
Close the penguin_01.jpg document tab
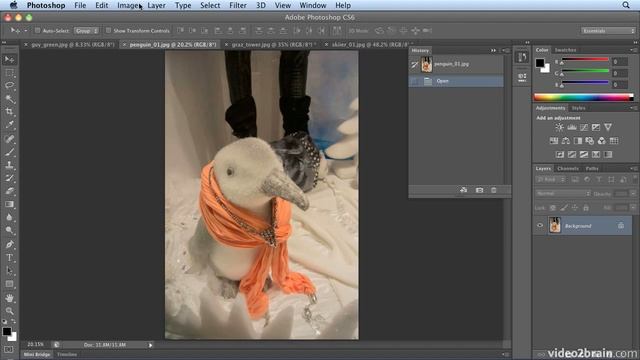(x=124, y=44)
